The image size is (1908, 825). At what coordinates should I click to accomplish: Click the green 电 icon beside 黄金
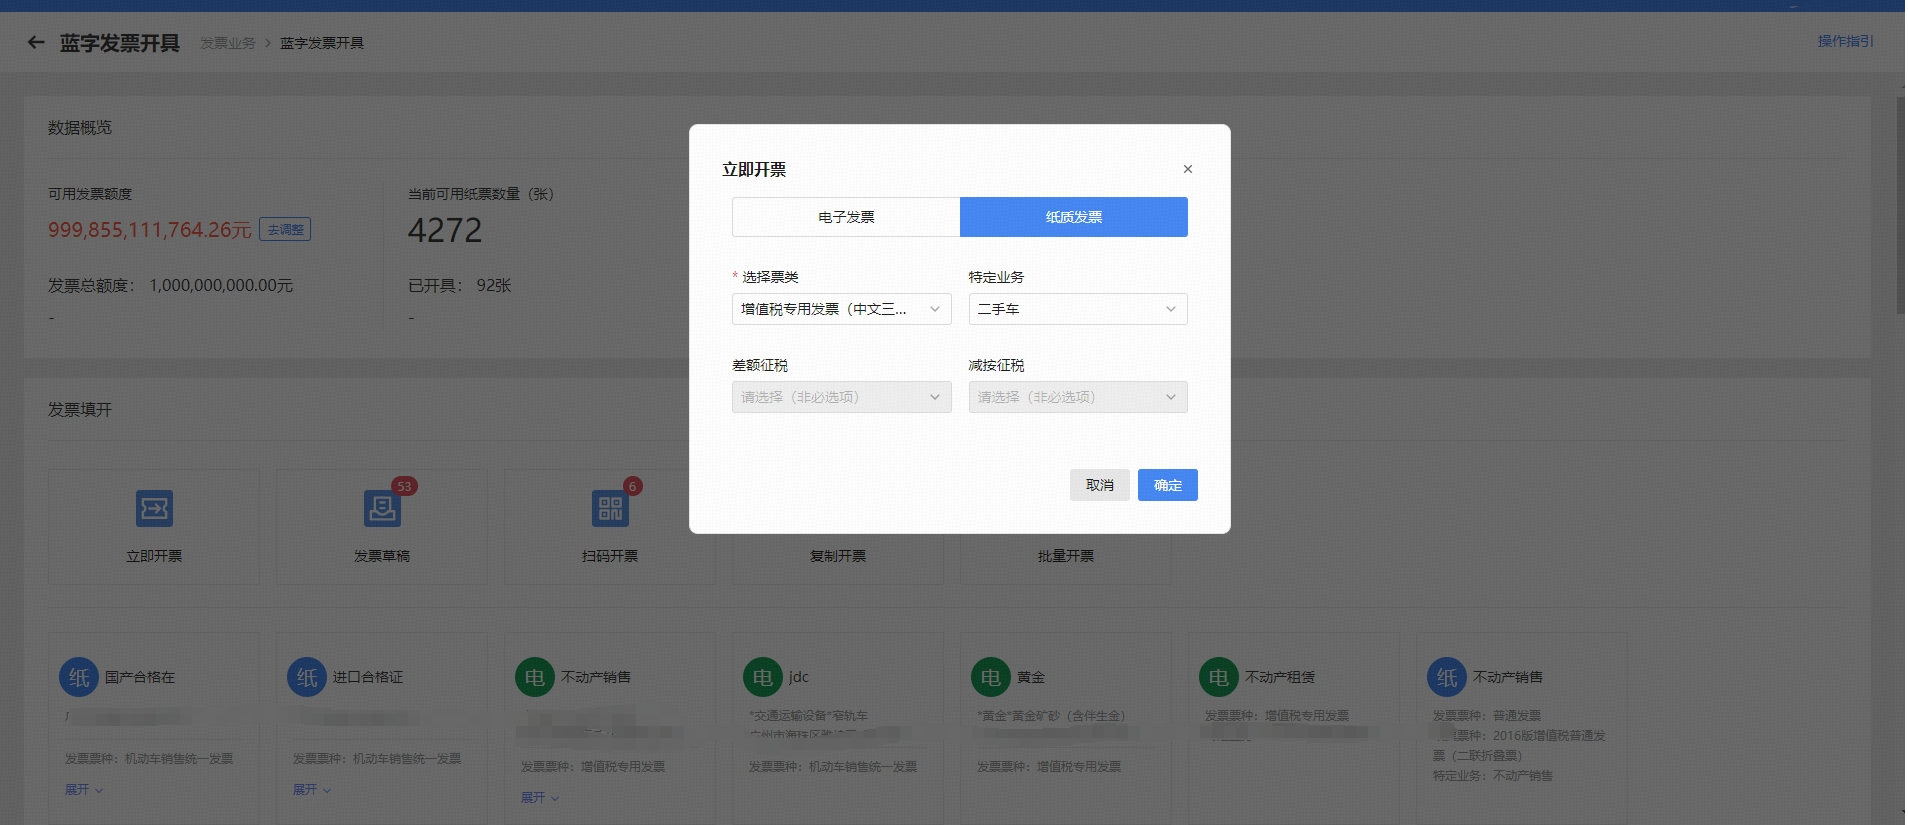(x=991, y=677)
